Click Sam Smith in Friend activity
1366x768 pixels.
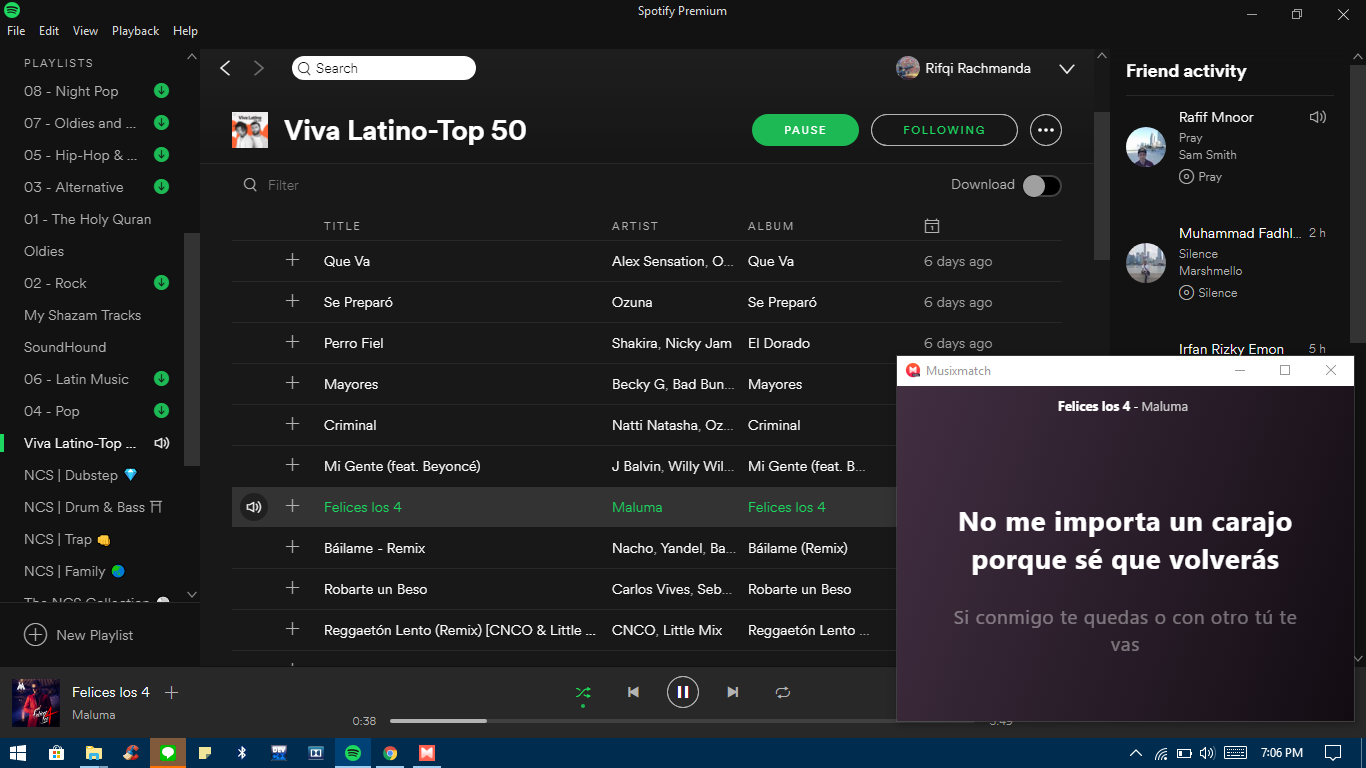point(1207,155)
